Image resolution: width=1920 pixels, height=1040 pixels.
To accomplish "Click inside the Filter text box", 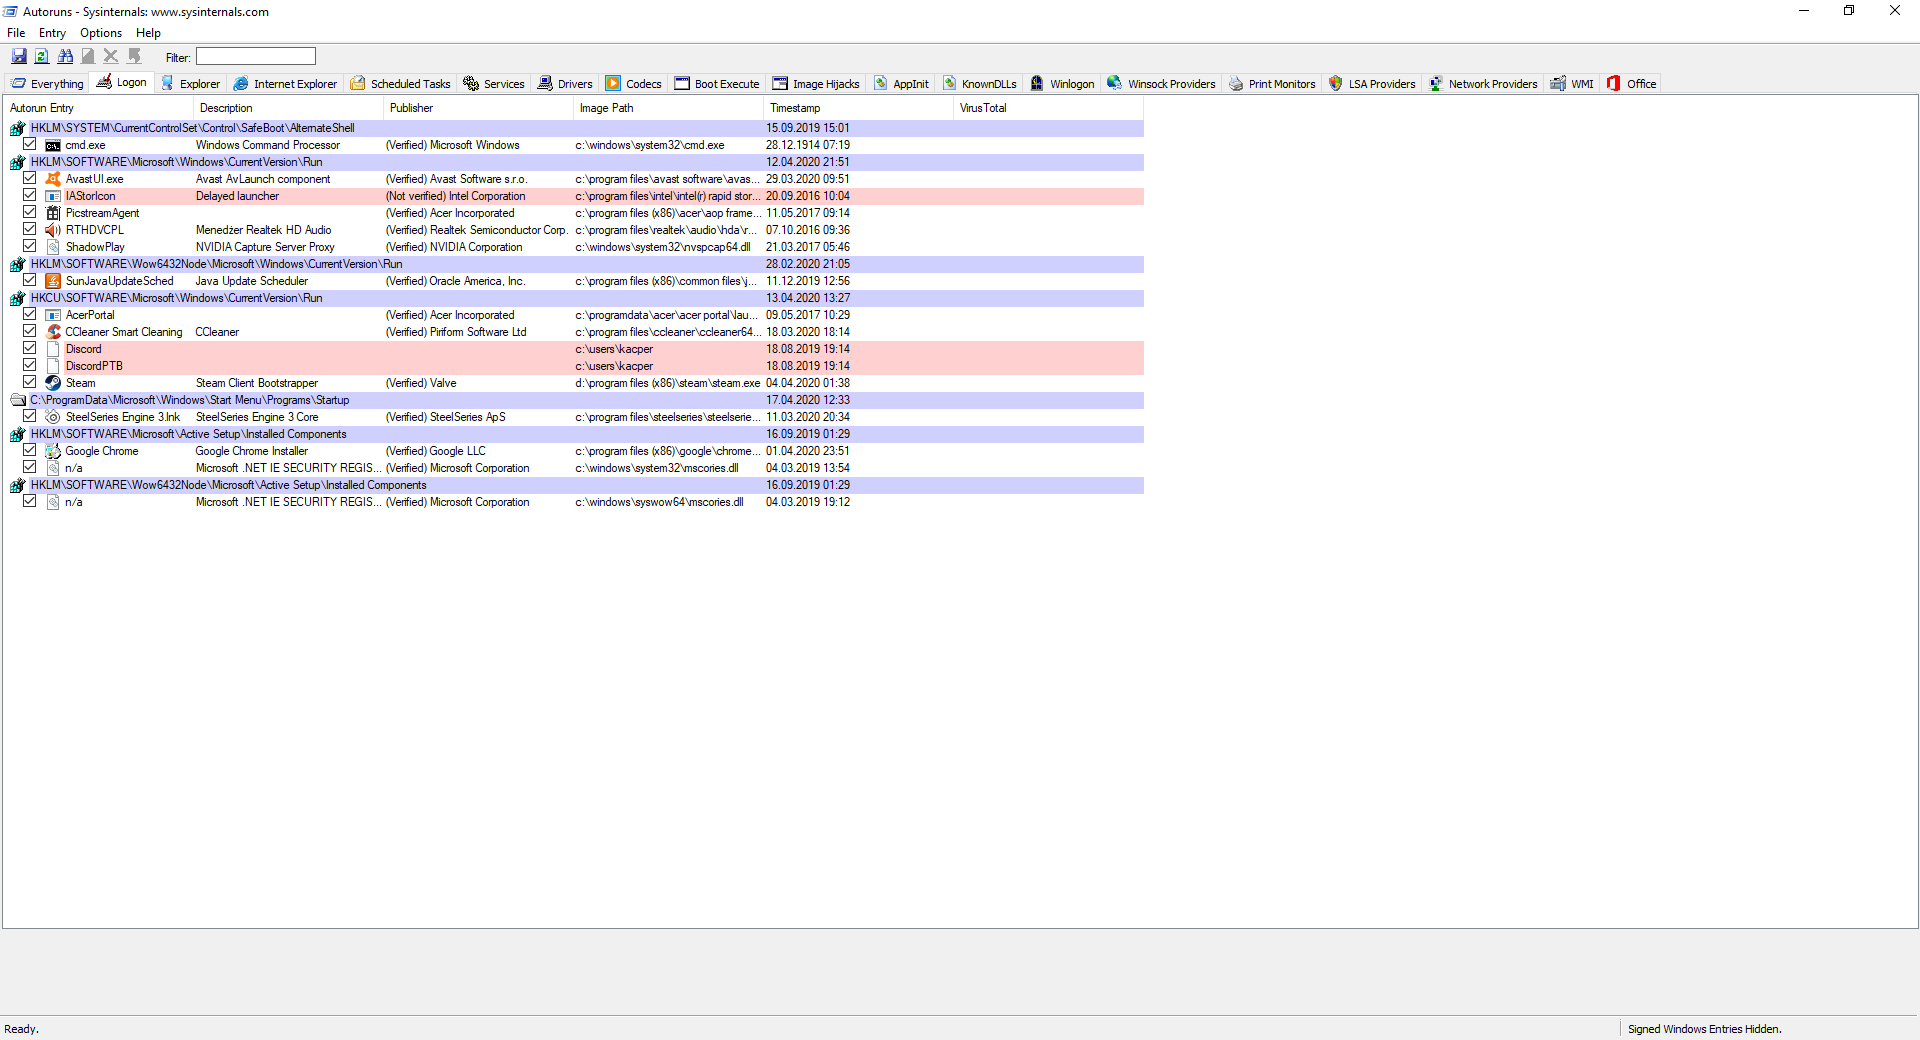I will 256,57.
